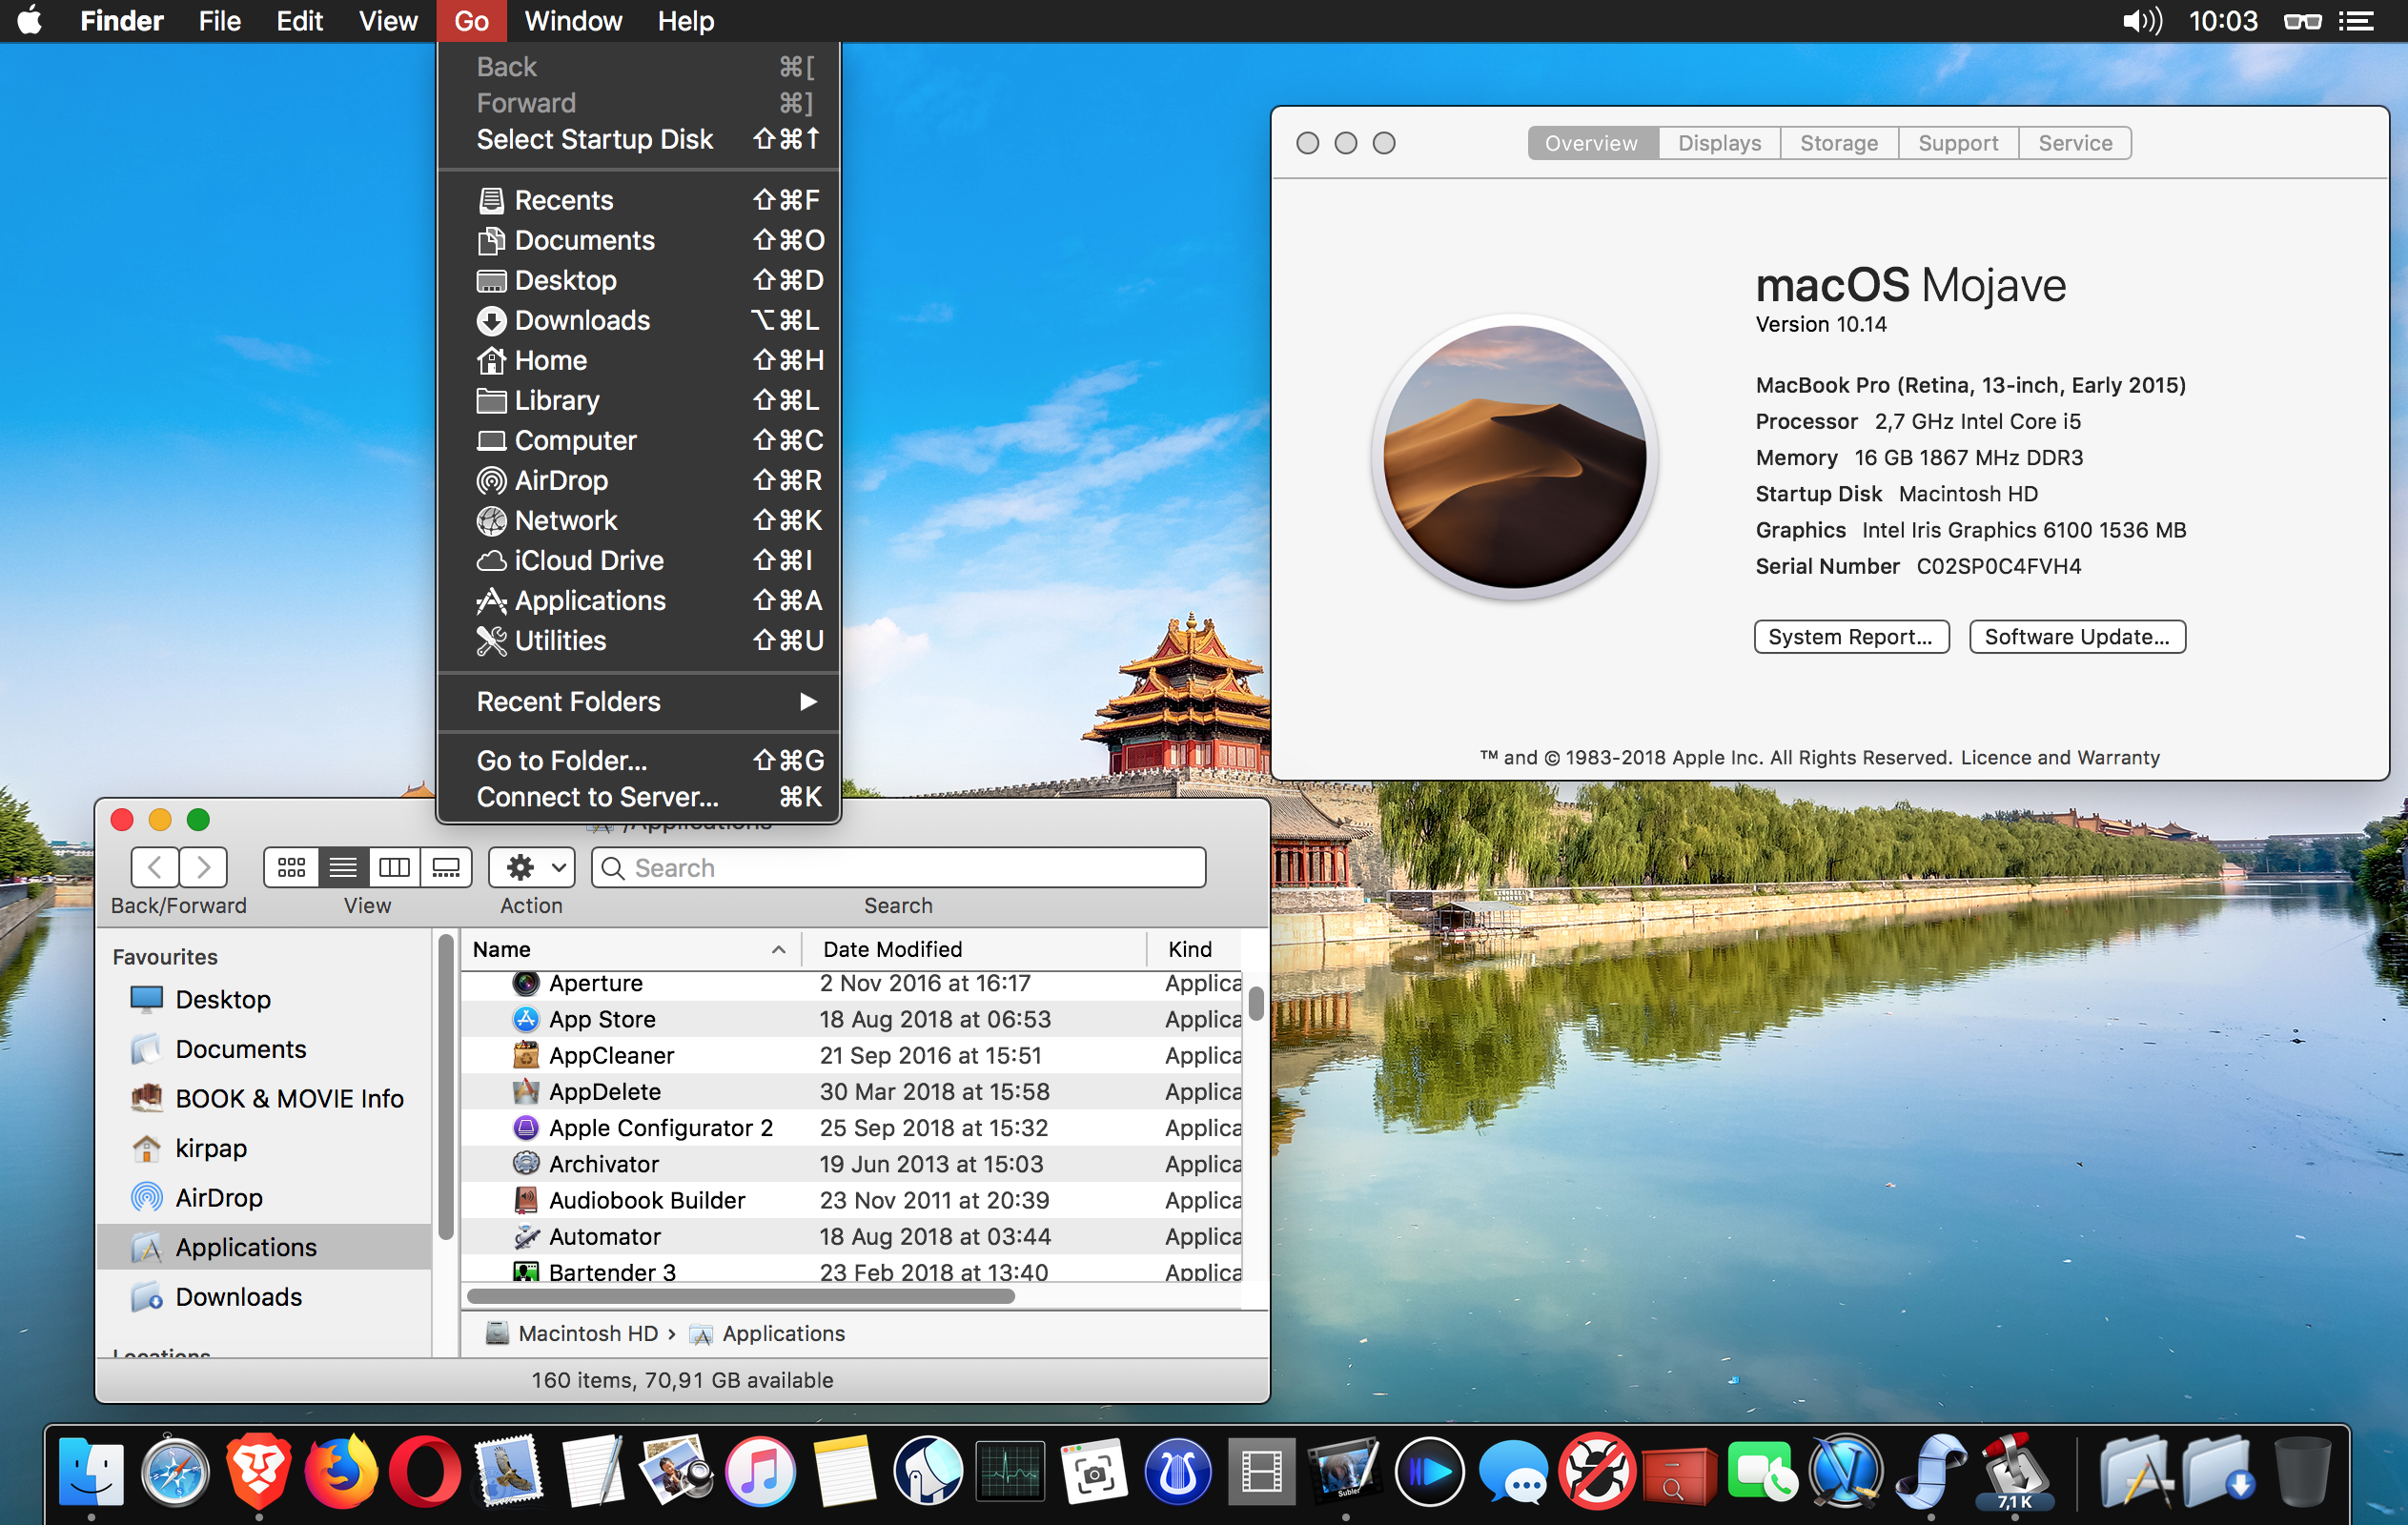Click the Software Update button
Screen dimensions: 2408x1525
(x=2076, y=637)
